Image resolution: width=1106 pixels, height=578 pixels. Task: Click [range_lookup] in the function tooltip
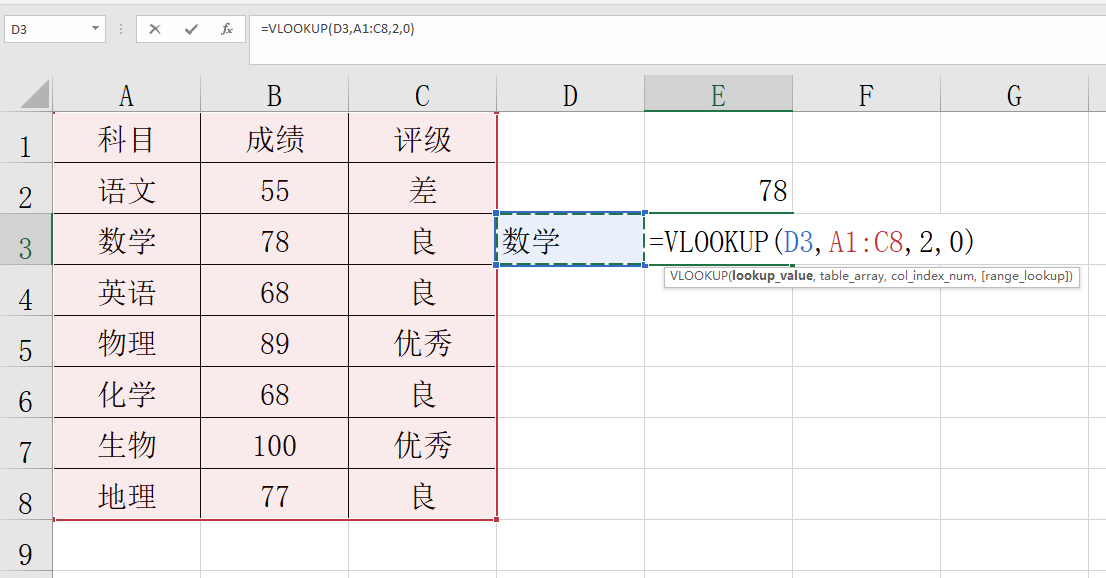pos(1026,276)
